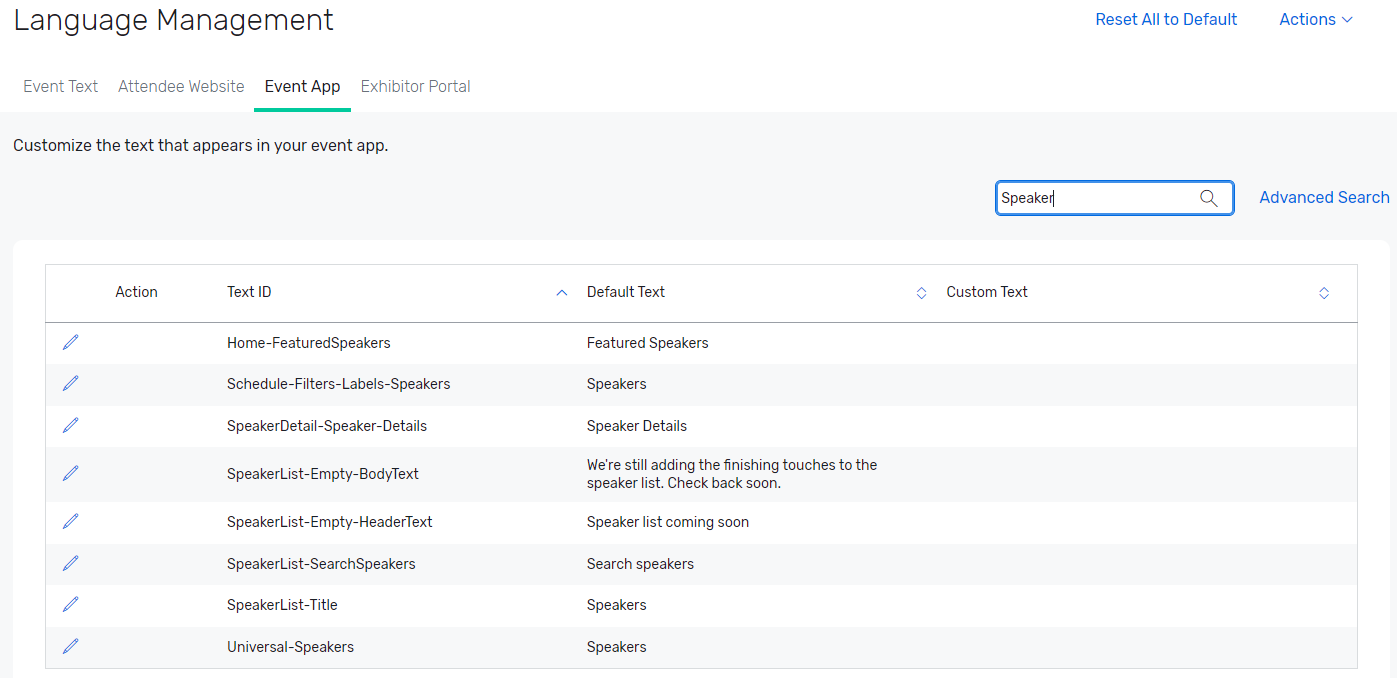The width and height of the screenshot is (1397, 678).
Task: Click edit pencil for SpeakerList-SearchSpeakers
Action: coord(70,564)
